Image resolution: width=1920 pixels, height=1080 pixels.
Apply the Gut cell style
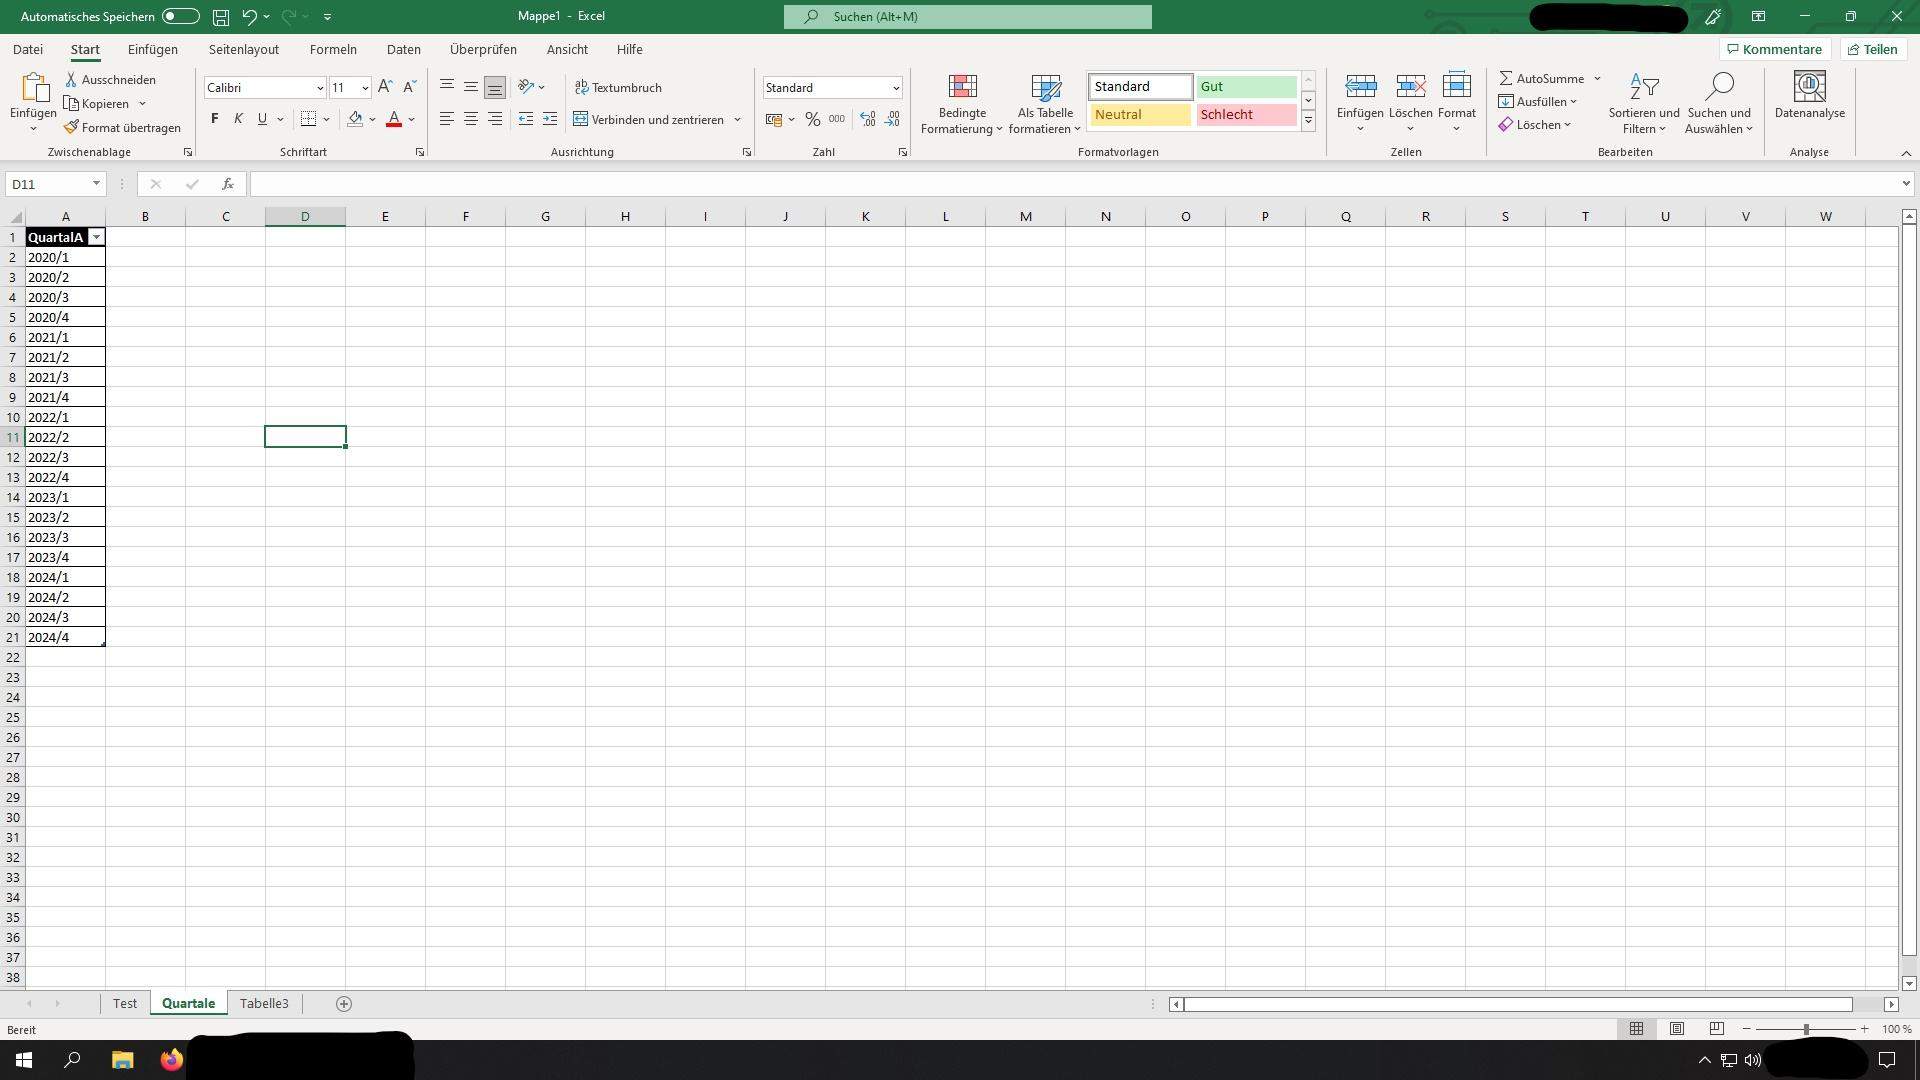pos(1246,87)
